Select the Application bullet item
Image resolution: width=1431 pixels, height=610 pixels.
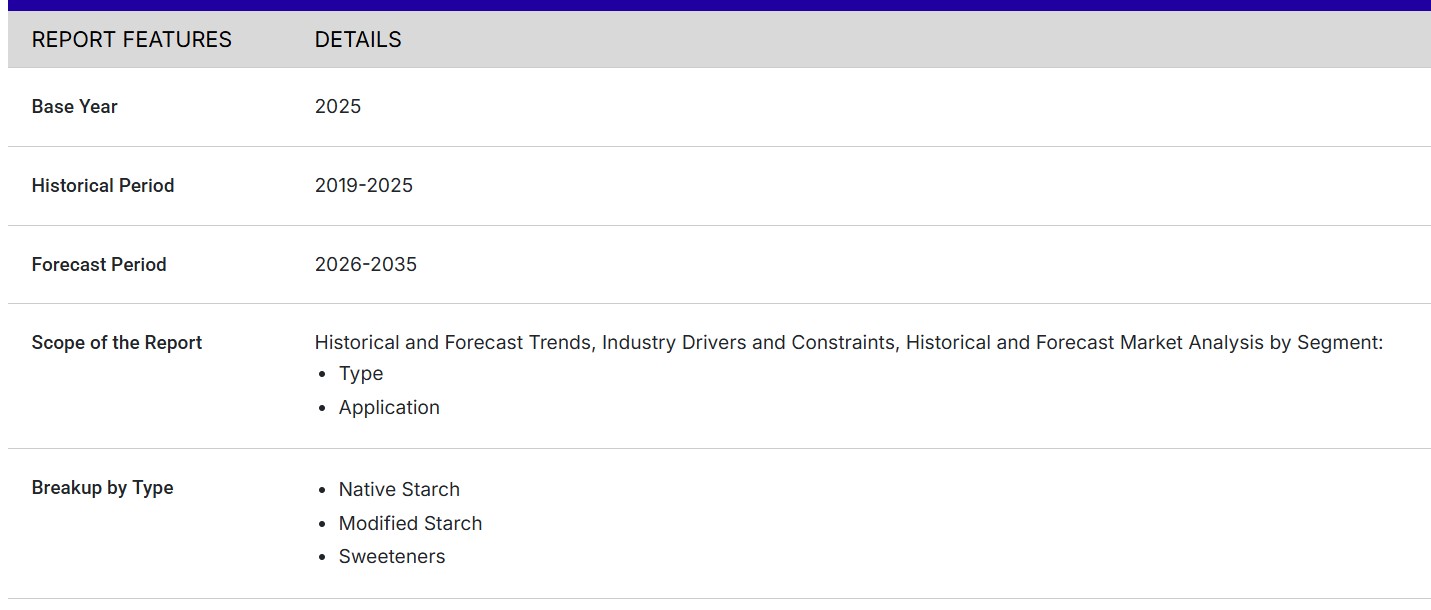[x=389, y=408]
